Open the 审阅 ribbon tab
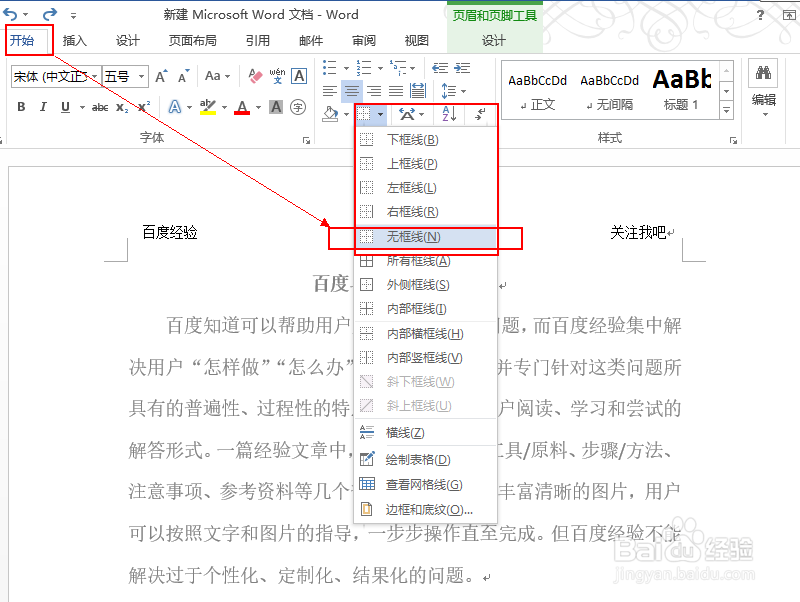The width and height of the screenshot is (800, 602). coord(364,40)
